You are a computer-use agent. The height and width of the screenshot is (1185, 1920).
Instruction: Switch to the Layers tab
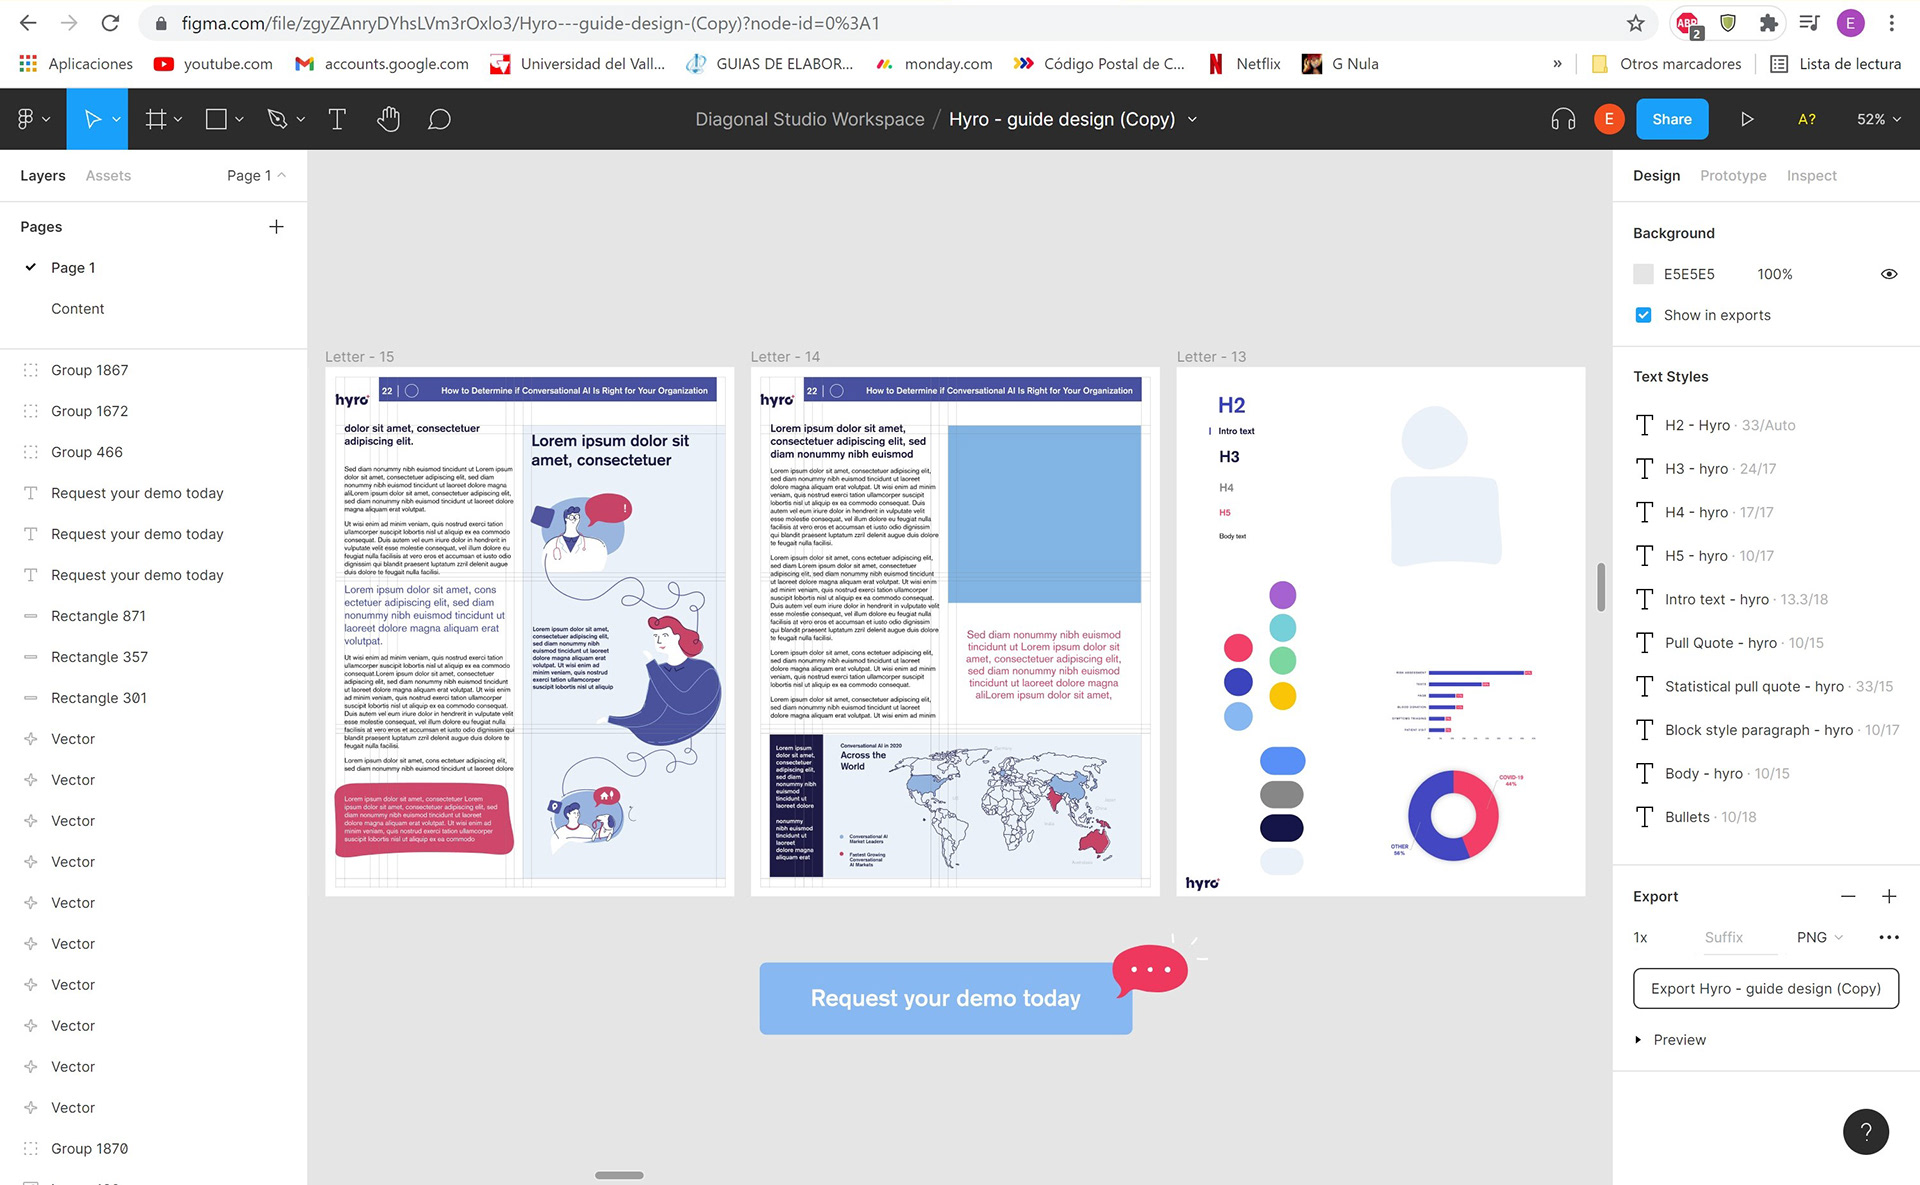point(43,175)
